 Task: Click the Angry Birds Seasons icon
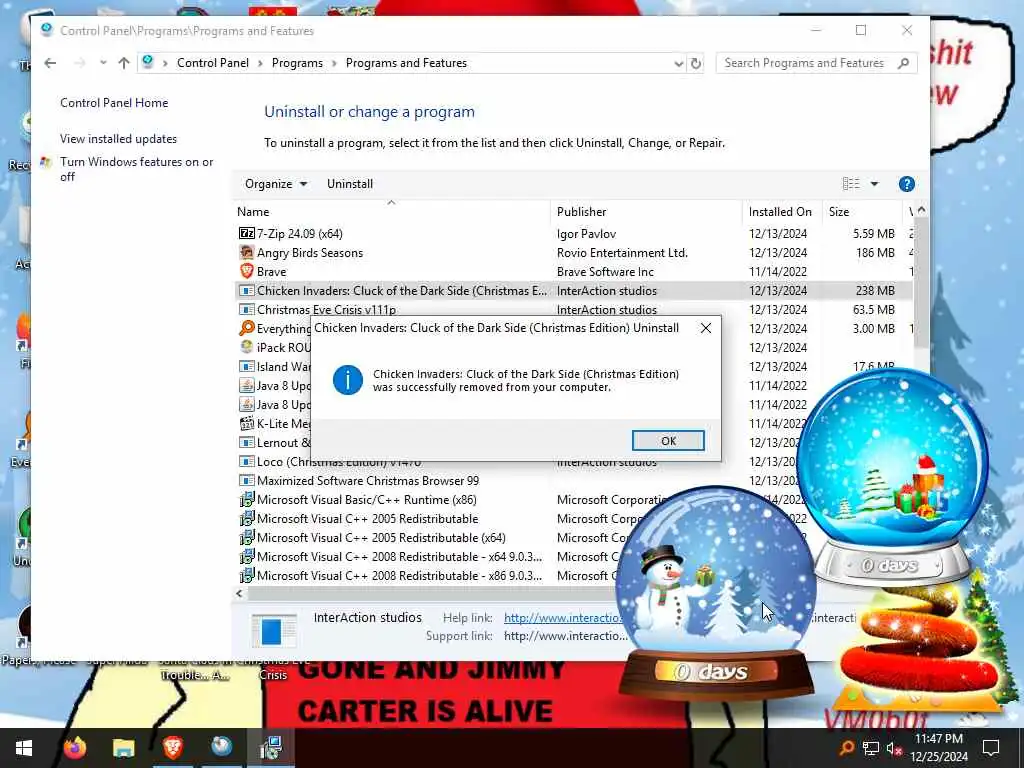point(246,252)
